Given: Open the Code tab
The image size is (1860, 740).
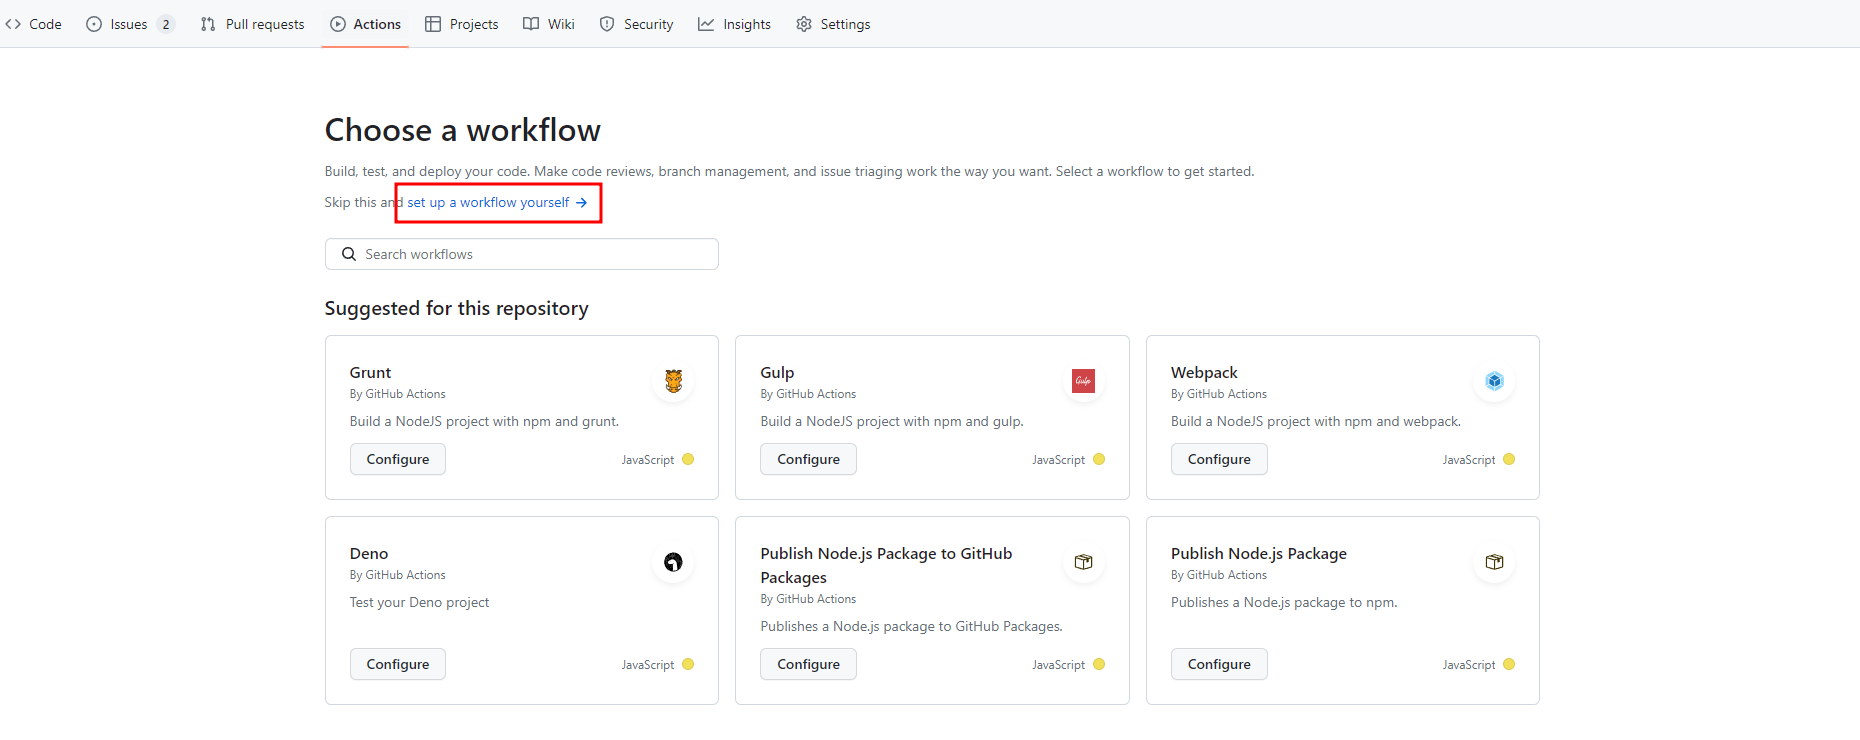Looking at the screenshot, I should coord(34,24).
